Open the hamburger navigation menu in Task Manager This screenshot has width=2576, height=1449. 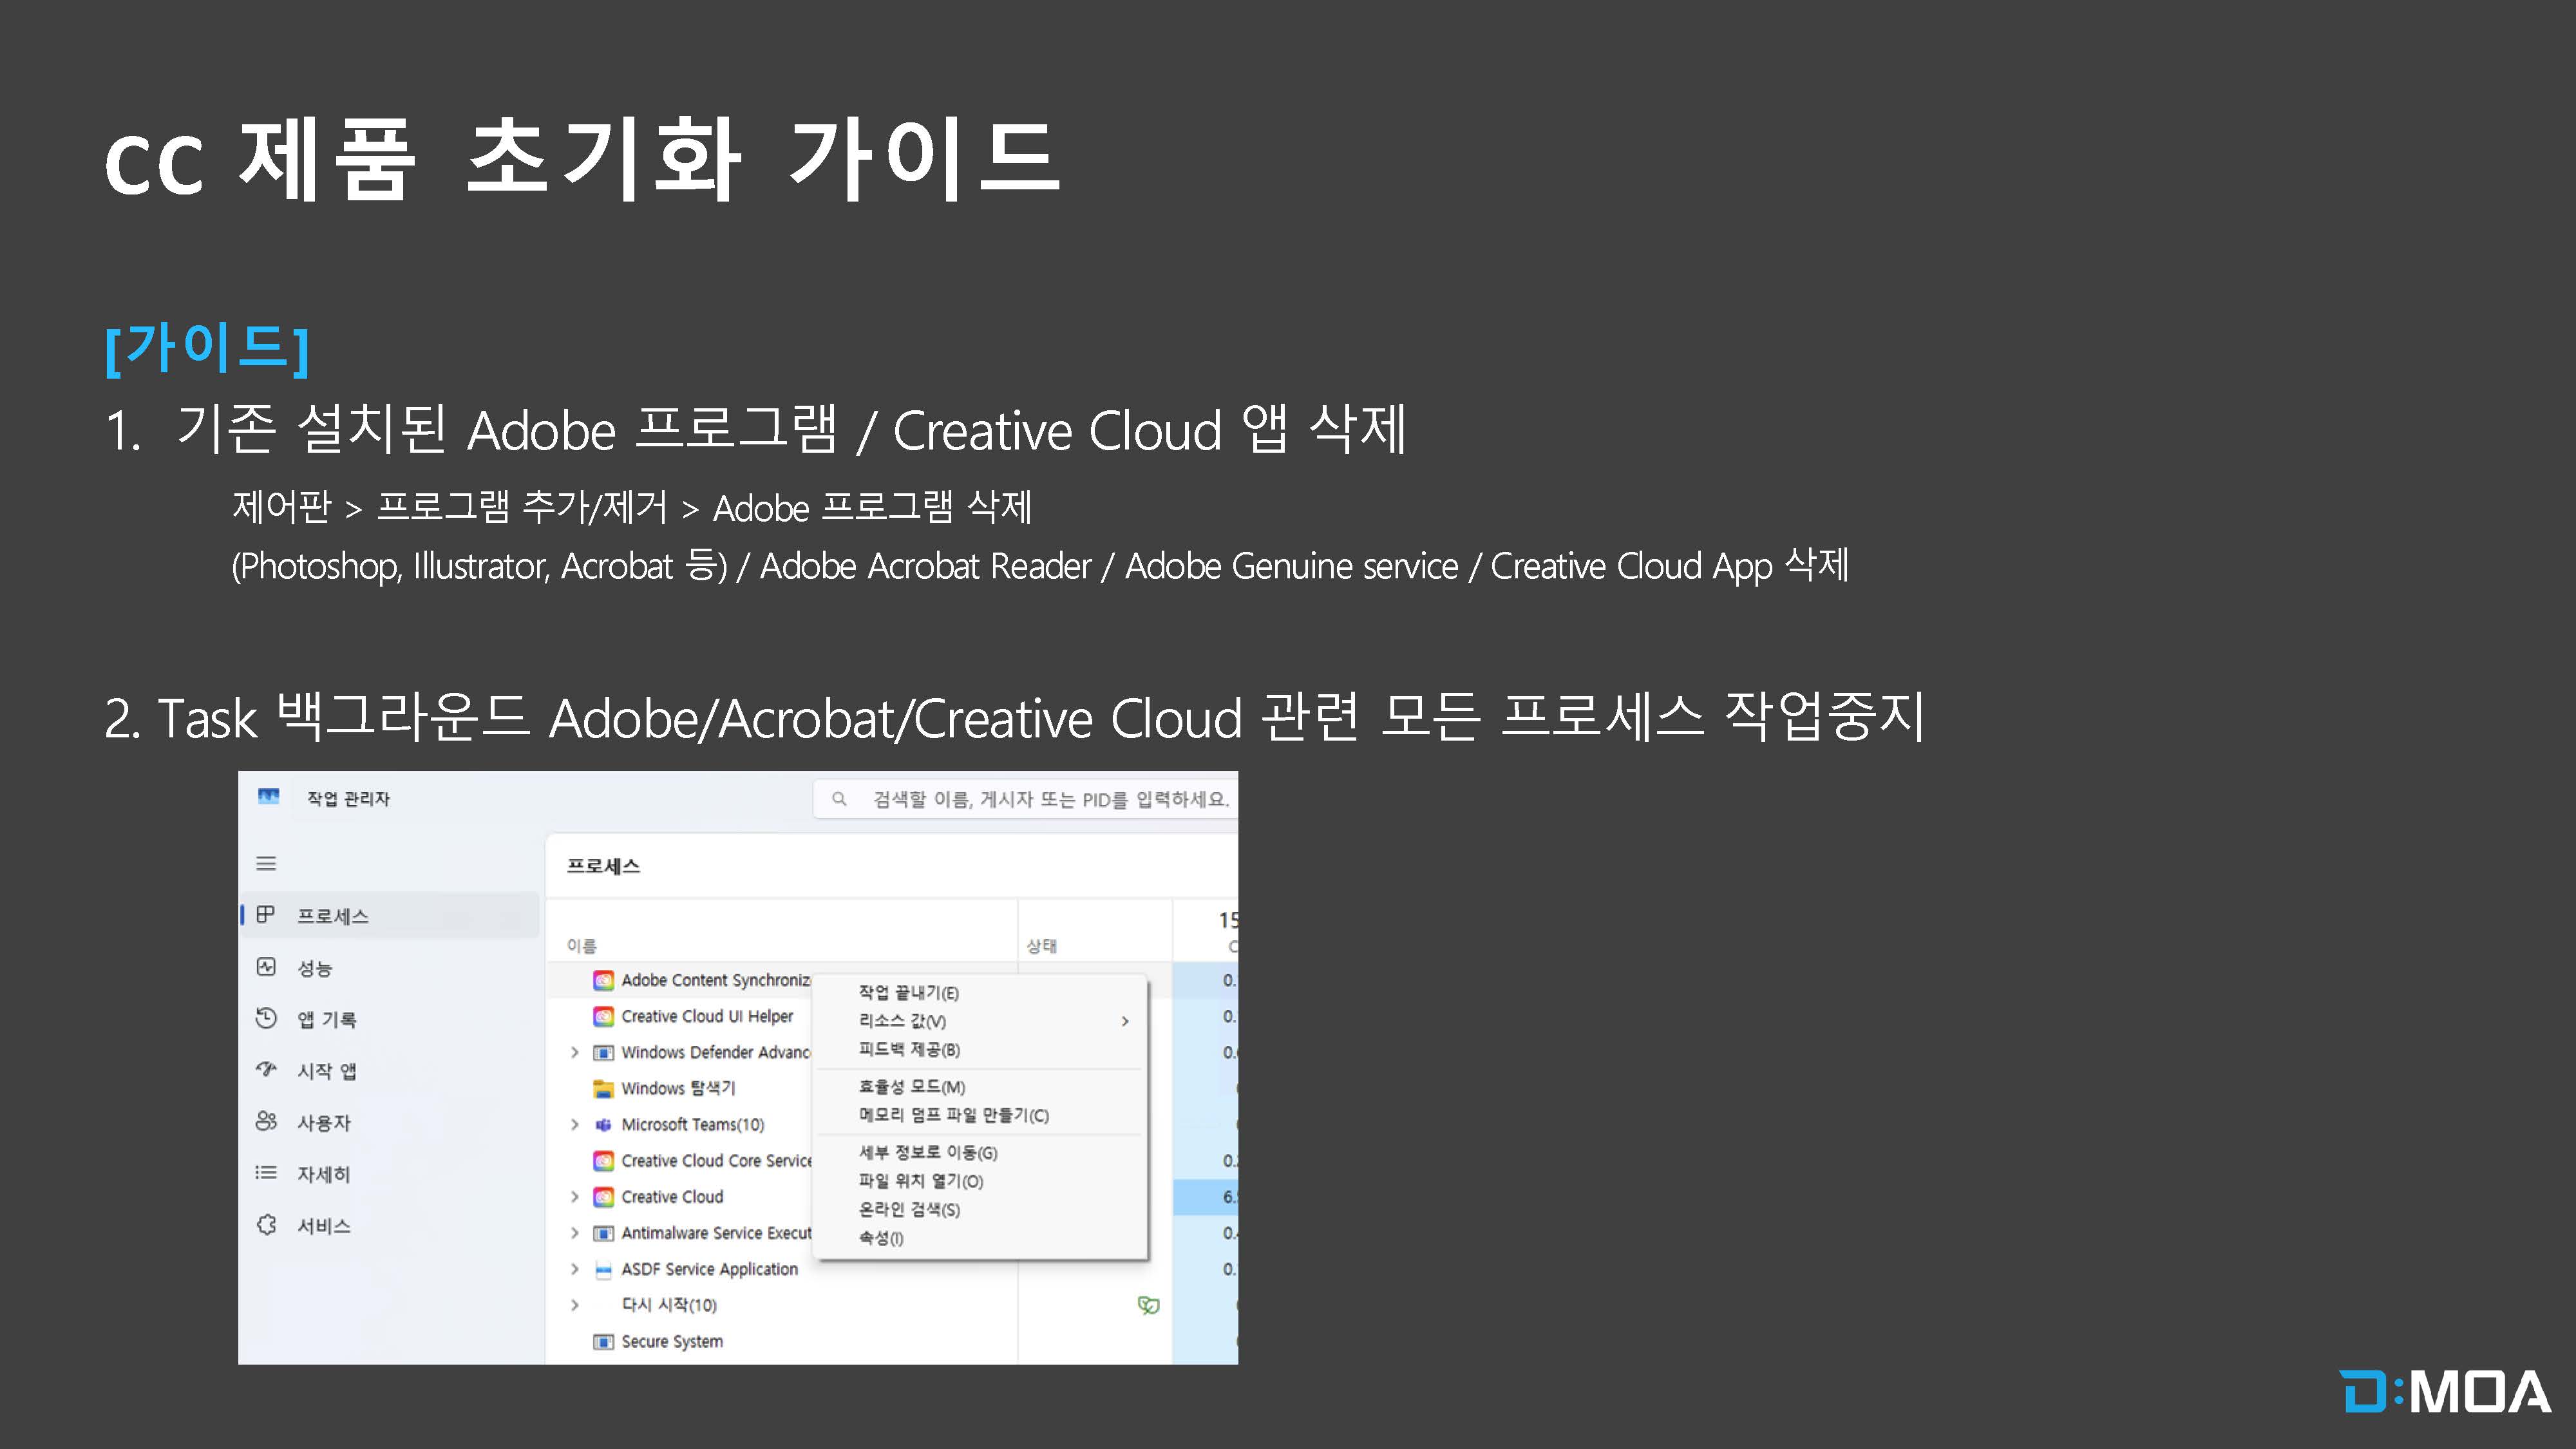[x=266, y=863]
